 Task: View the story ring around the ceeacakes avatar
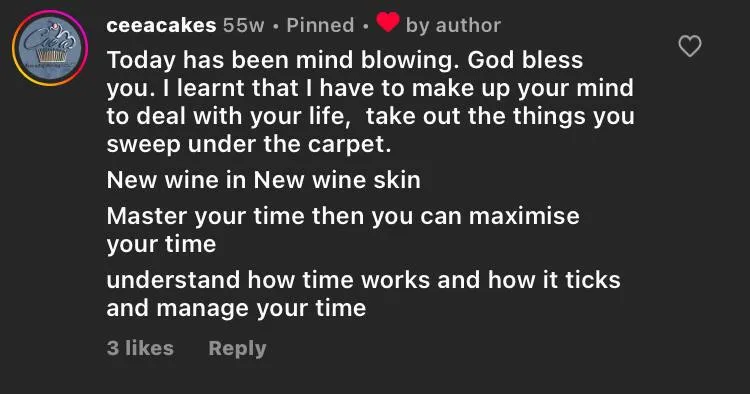(50, 48)
